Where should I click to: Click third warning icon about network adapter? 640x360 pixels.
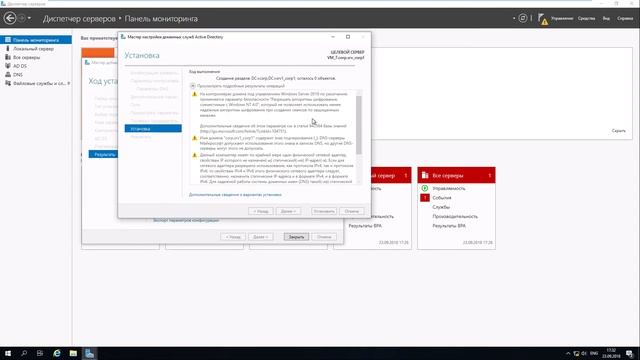tap(195, 156)
